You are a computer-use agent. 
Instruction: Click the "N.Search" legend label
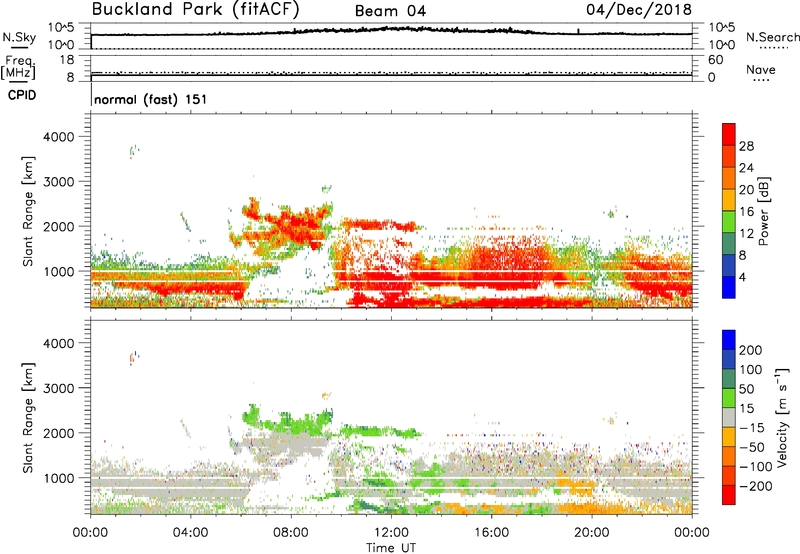[x=772, y=37]
